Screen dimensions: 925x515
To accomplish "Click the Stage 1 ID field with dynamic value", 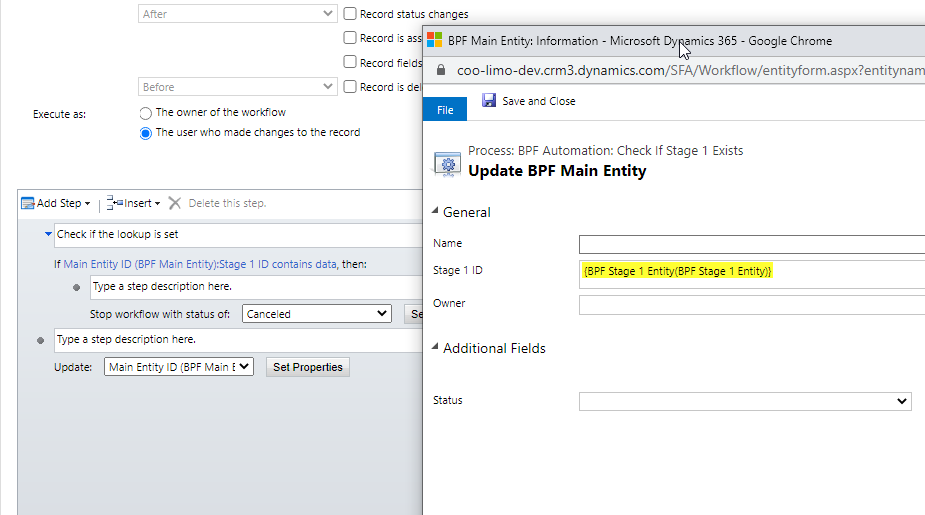I will (x=752, y=274).
